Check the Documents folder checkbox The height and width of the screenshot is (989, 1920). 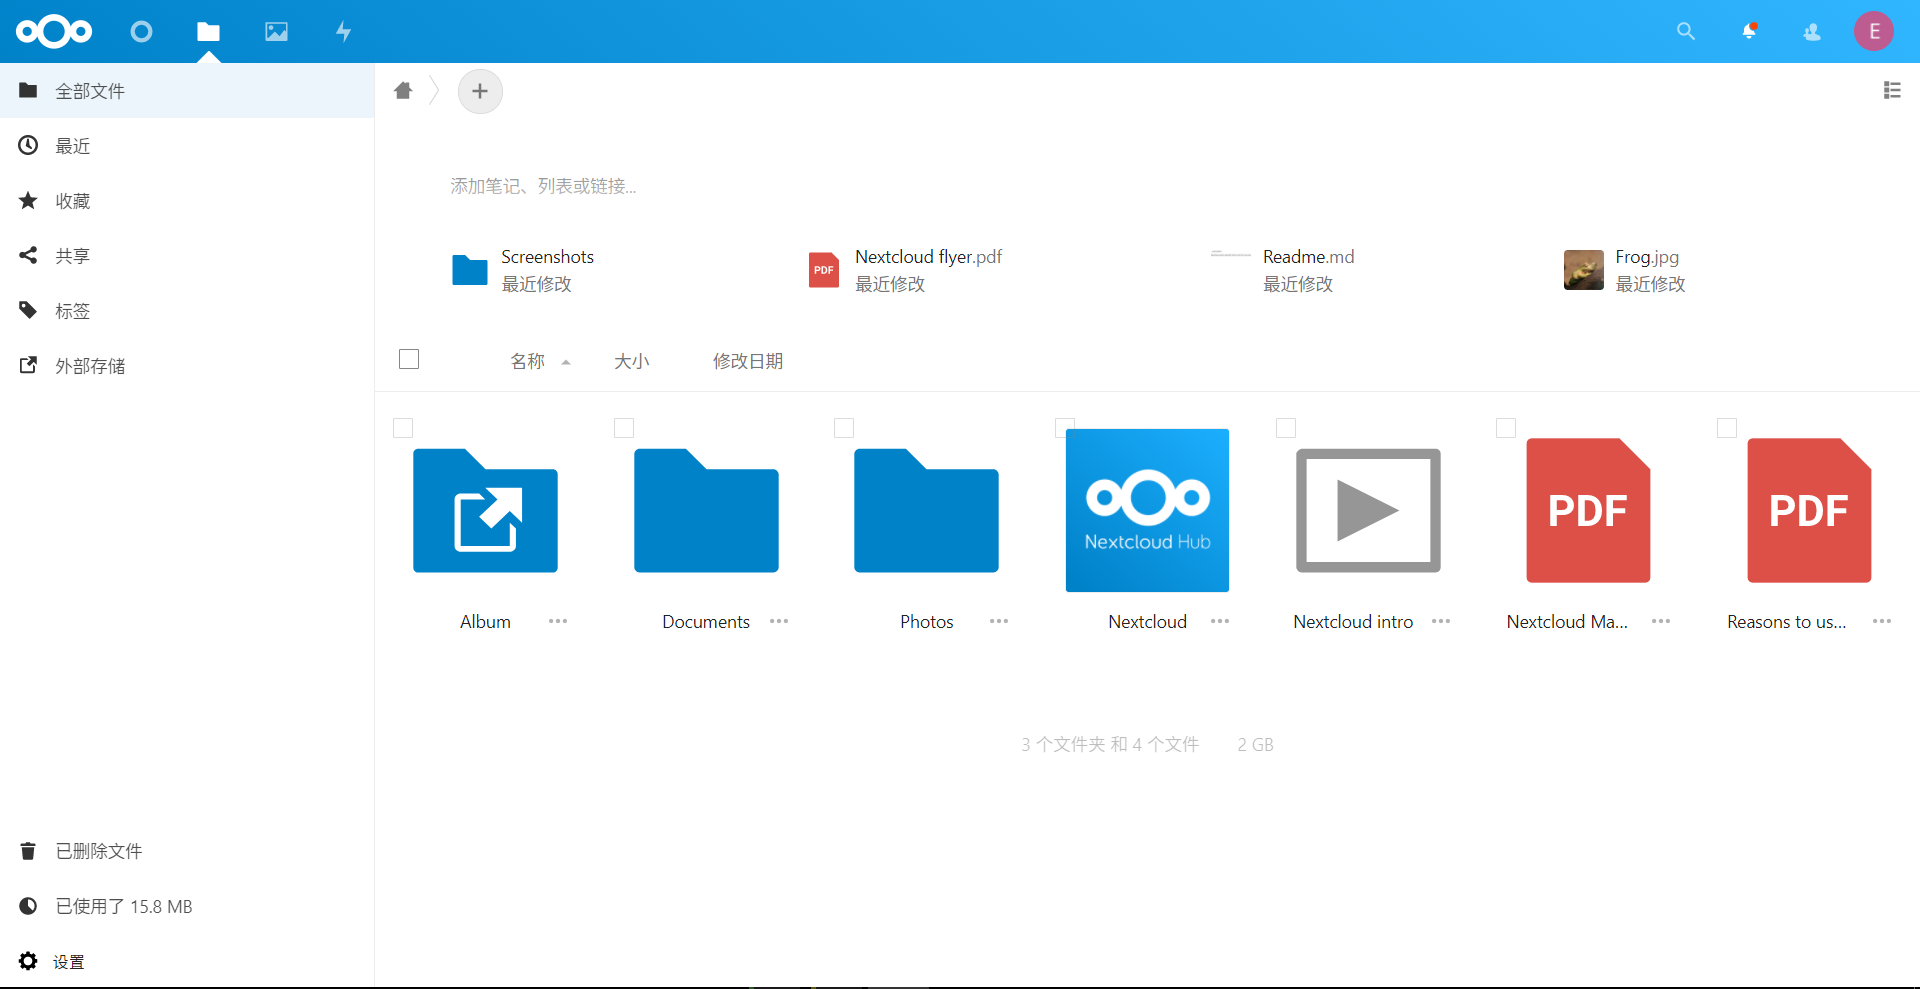click(x=624, y=428)
